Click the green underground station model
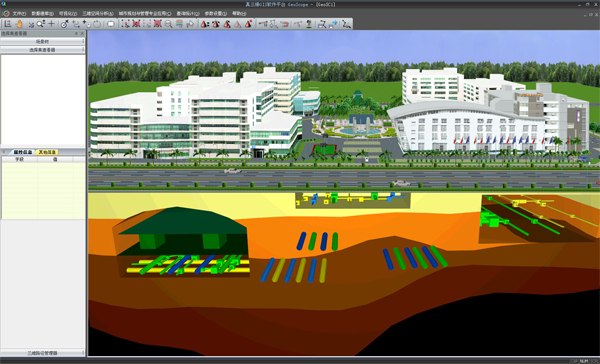 pyautogui.click(x=183, y=232)
